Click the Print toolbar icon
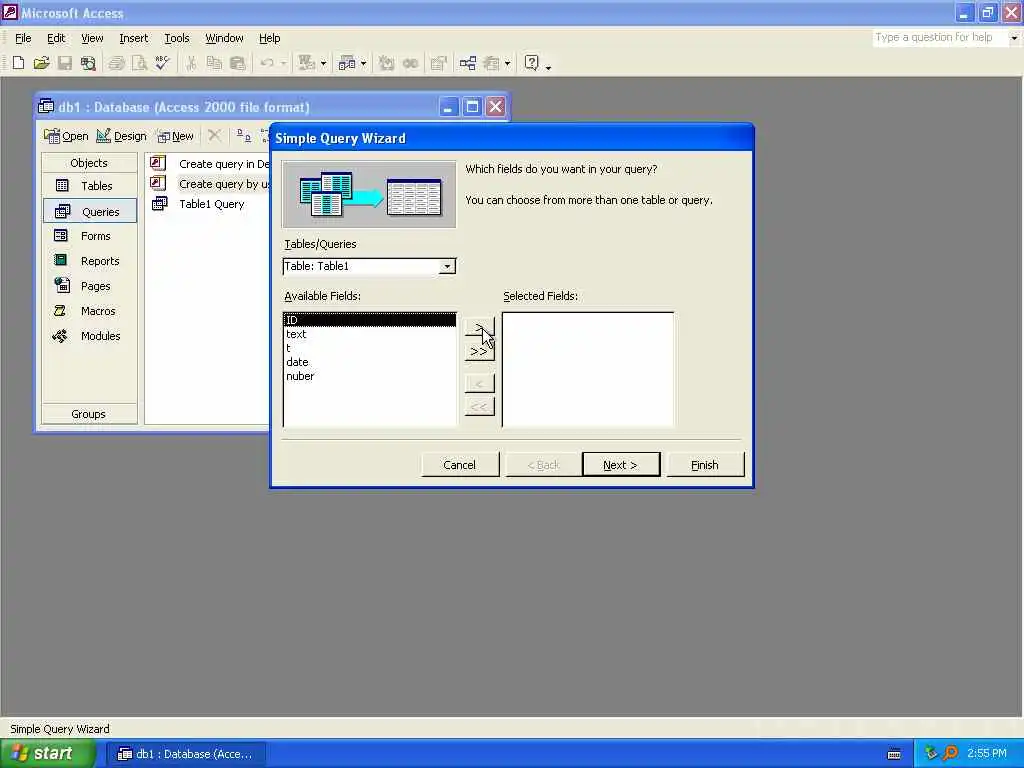 click(117, 63)
